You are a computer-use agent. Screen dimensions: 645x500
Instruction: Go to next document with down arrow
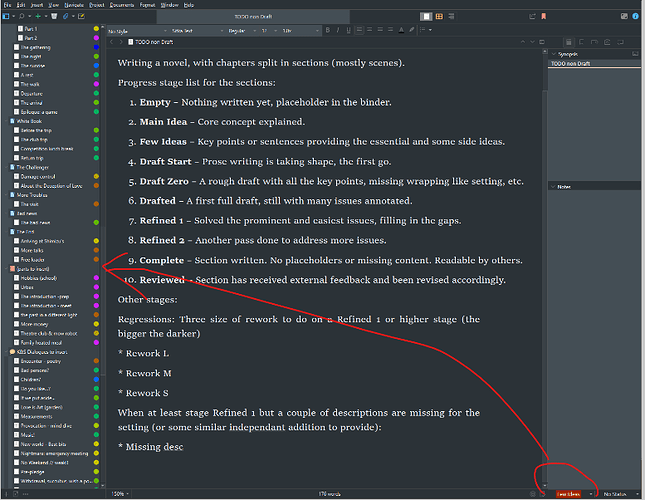(x=532, y=42)
